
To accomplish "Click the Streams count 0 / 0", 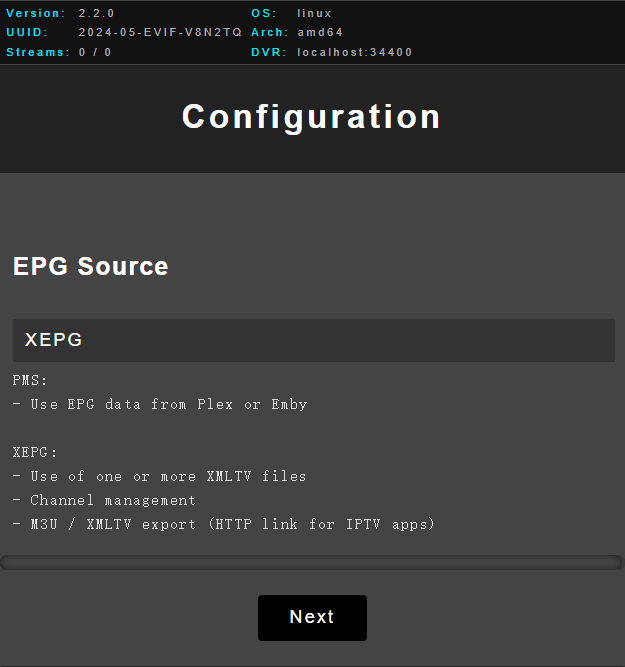I will pyautogui.click(x=95, y=52).
